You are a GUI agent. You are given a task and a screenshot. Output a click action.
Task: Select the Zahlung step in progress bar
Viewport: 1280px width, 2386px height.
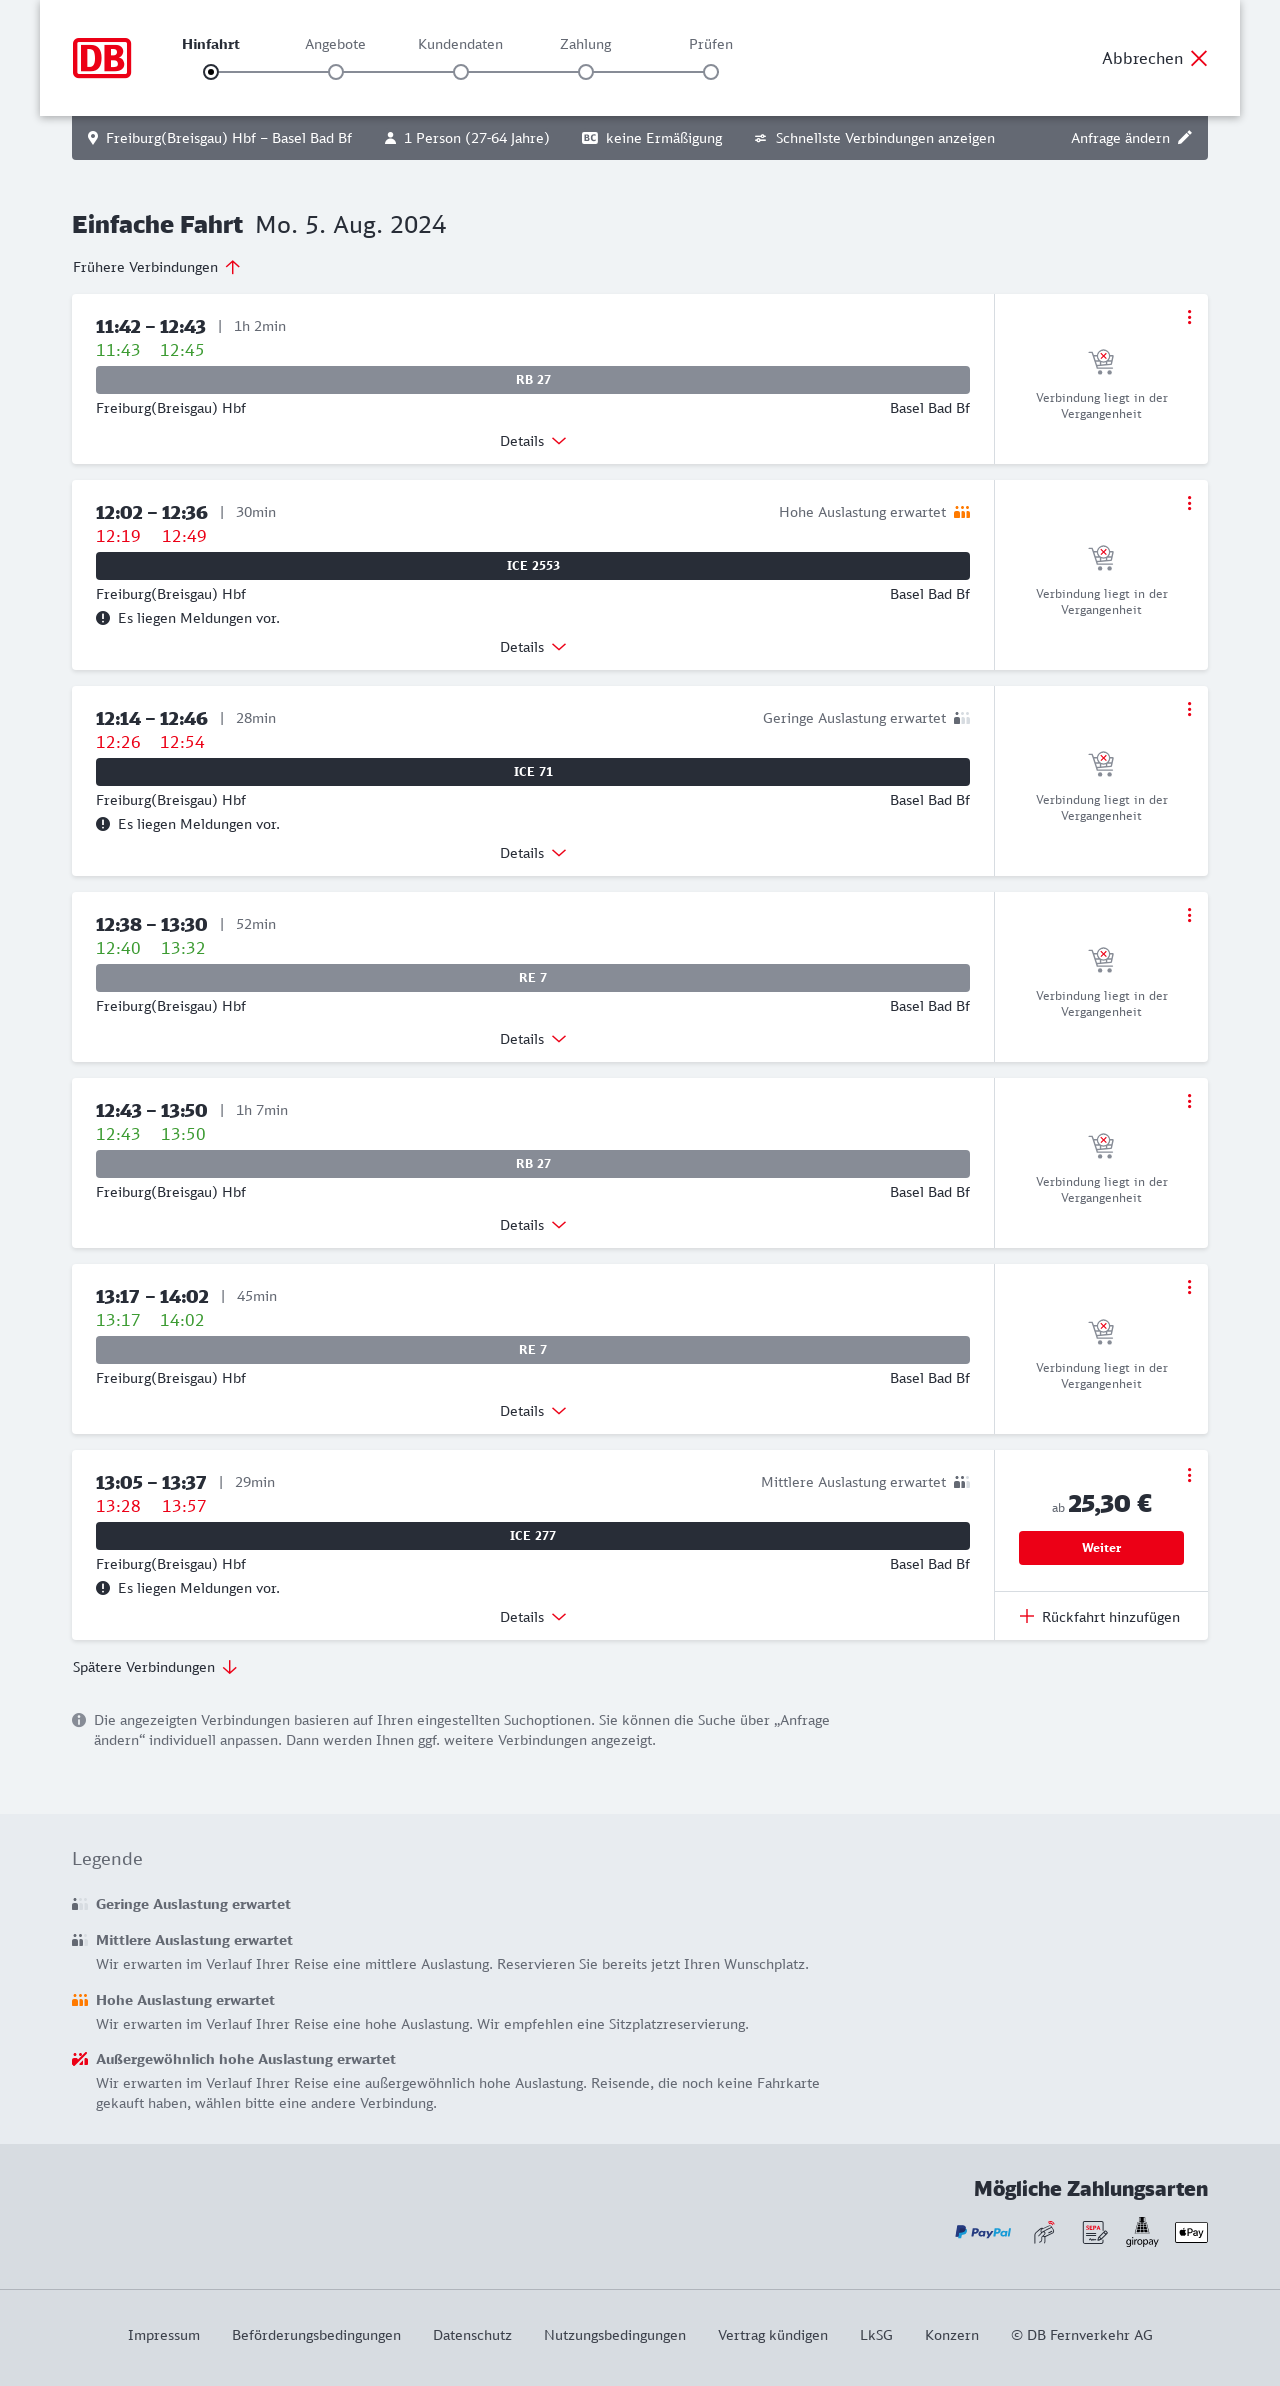[x=586, y=72]
